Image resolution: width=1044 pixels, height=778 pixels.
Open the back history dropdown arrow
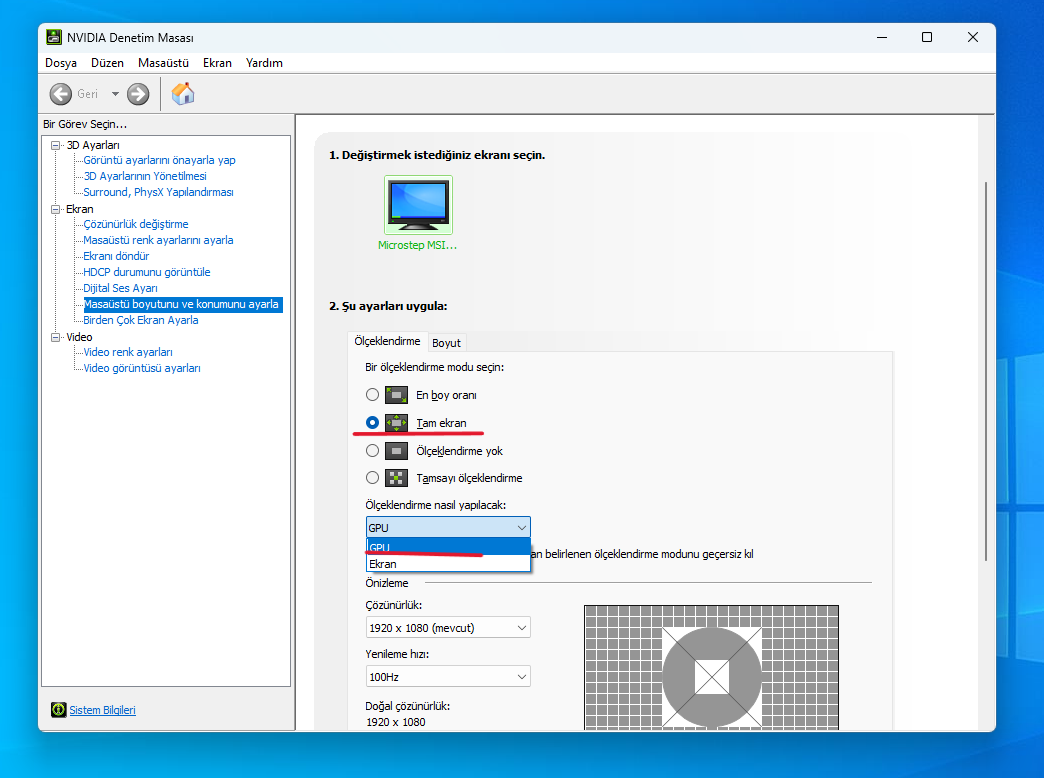click(115, 94)
